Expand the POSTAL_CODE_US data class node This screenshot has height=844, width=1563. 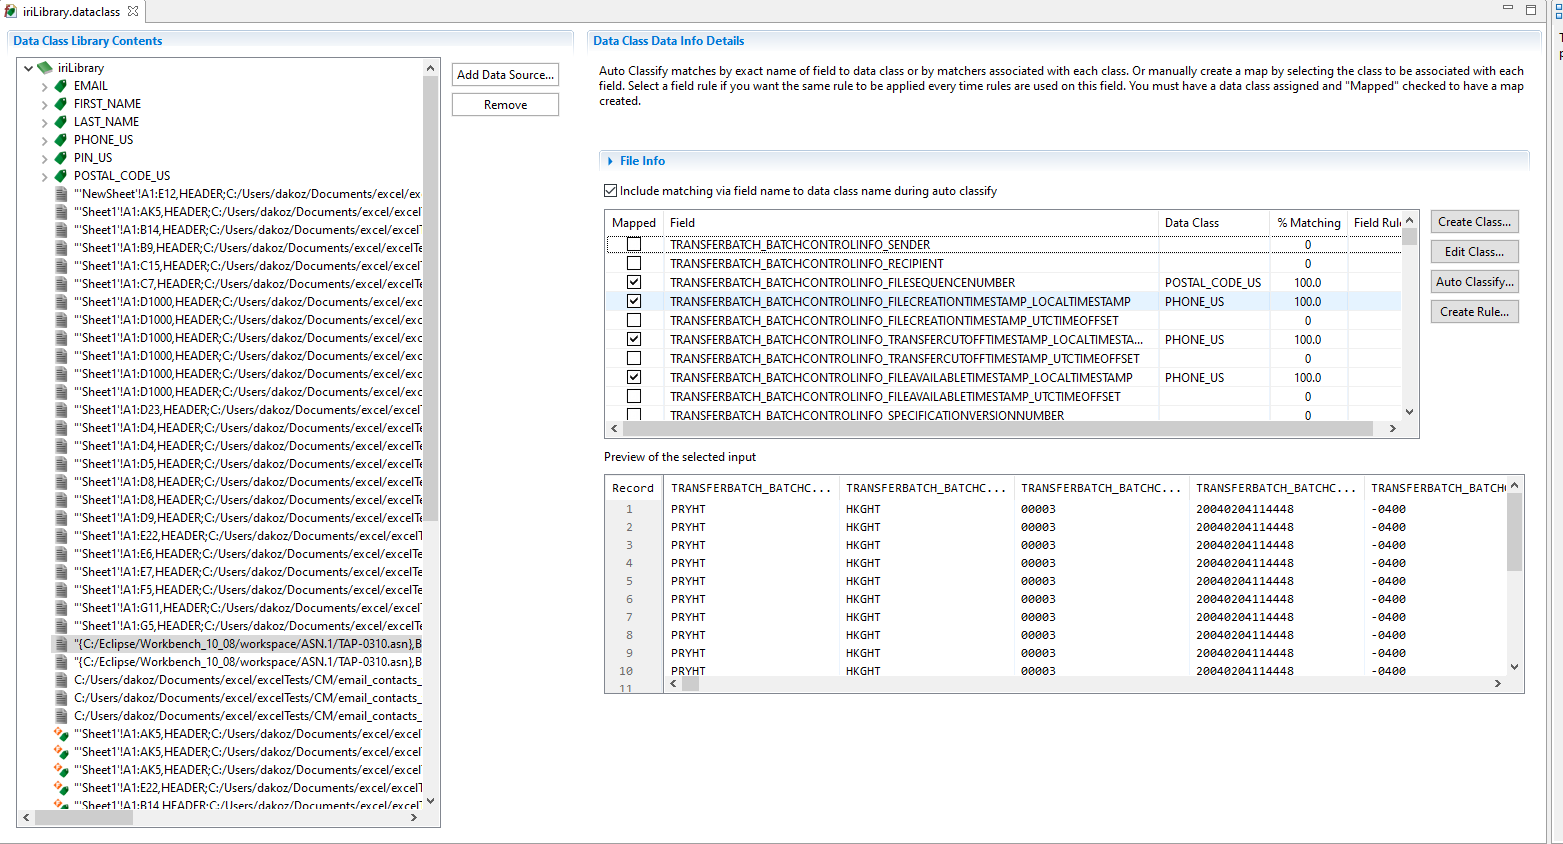click(44, 177)
